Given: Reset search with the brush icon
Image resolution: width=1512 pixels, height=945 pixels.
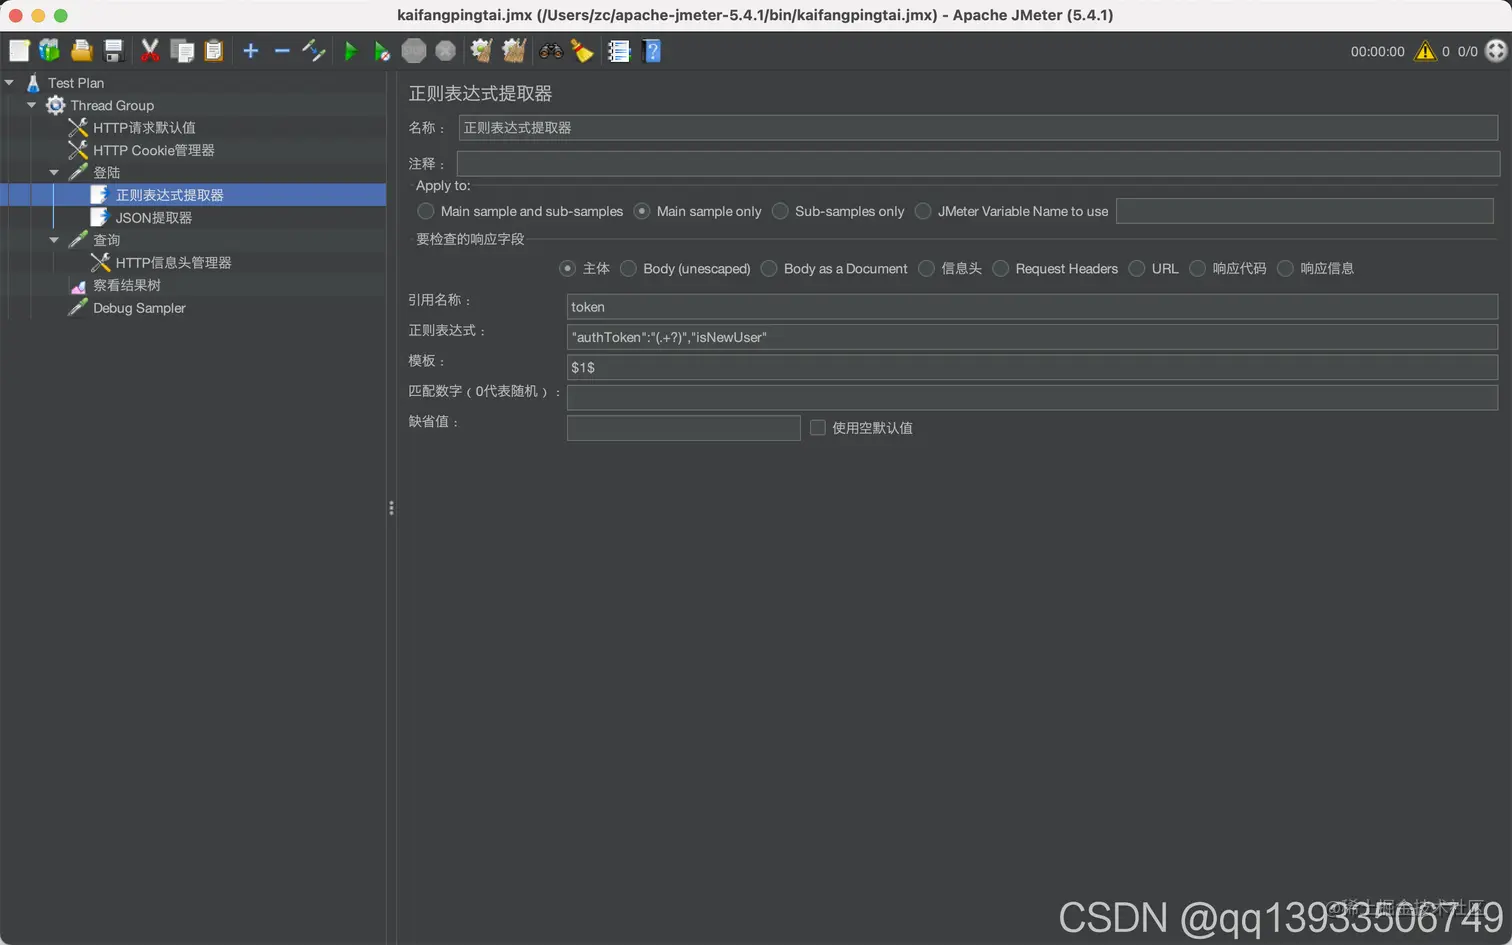Looking at the screenshot, I should 582,50.
